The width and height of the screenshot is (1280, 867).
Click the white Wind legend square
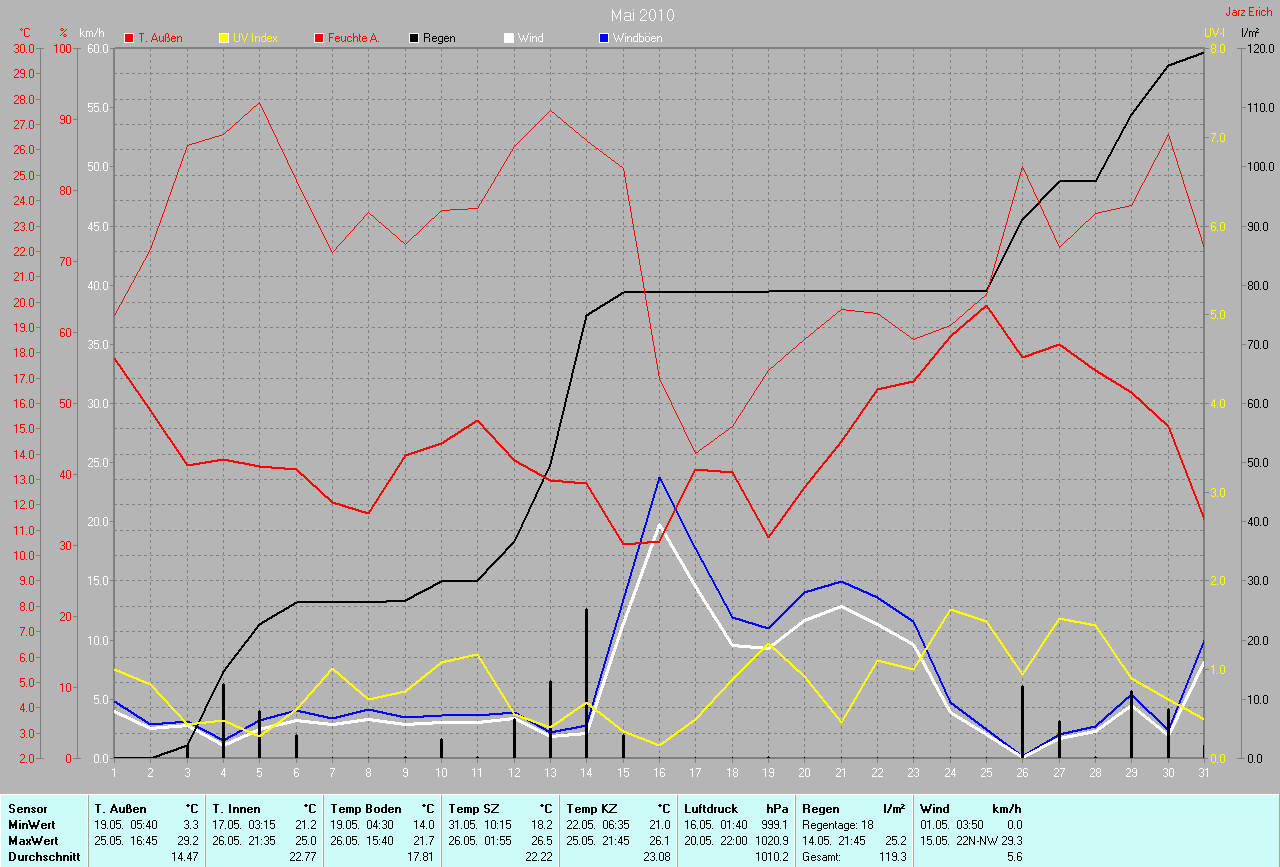(509, 38)
